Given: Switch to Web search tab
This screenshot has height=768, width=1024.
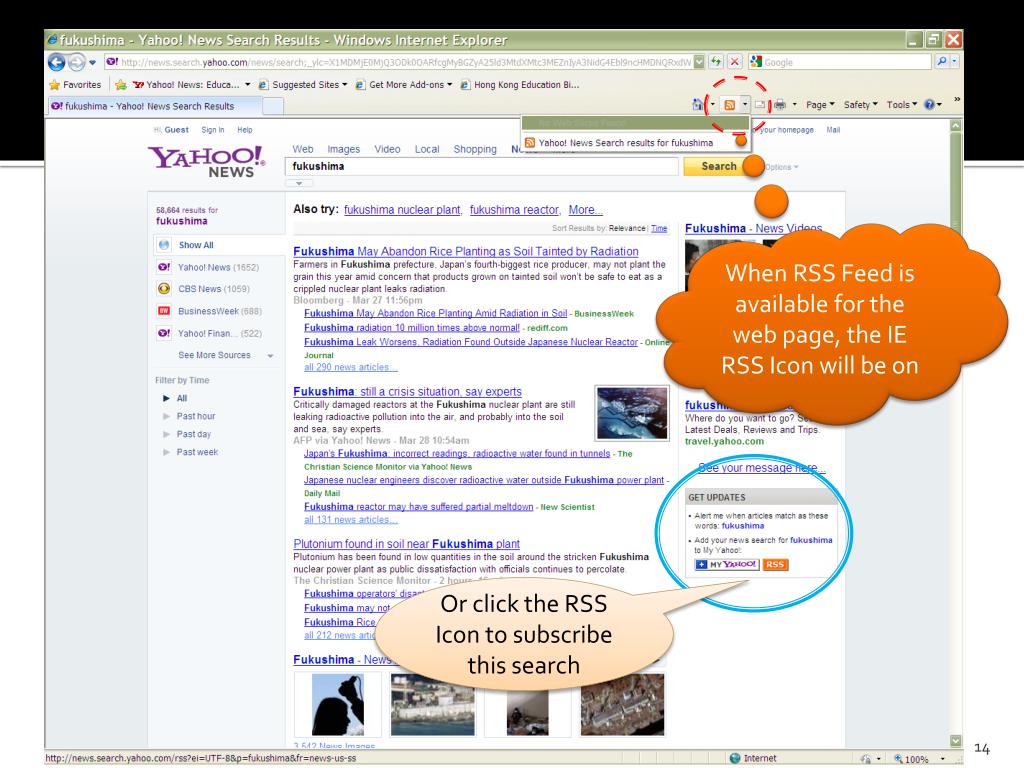Looking at the screenshot, I should tap(303, 149).
